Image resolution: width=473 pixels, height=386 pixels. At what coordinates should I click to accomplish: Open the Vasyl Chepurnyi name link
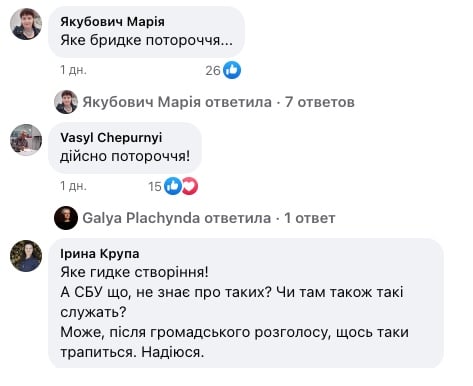pos(111,138)
